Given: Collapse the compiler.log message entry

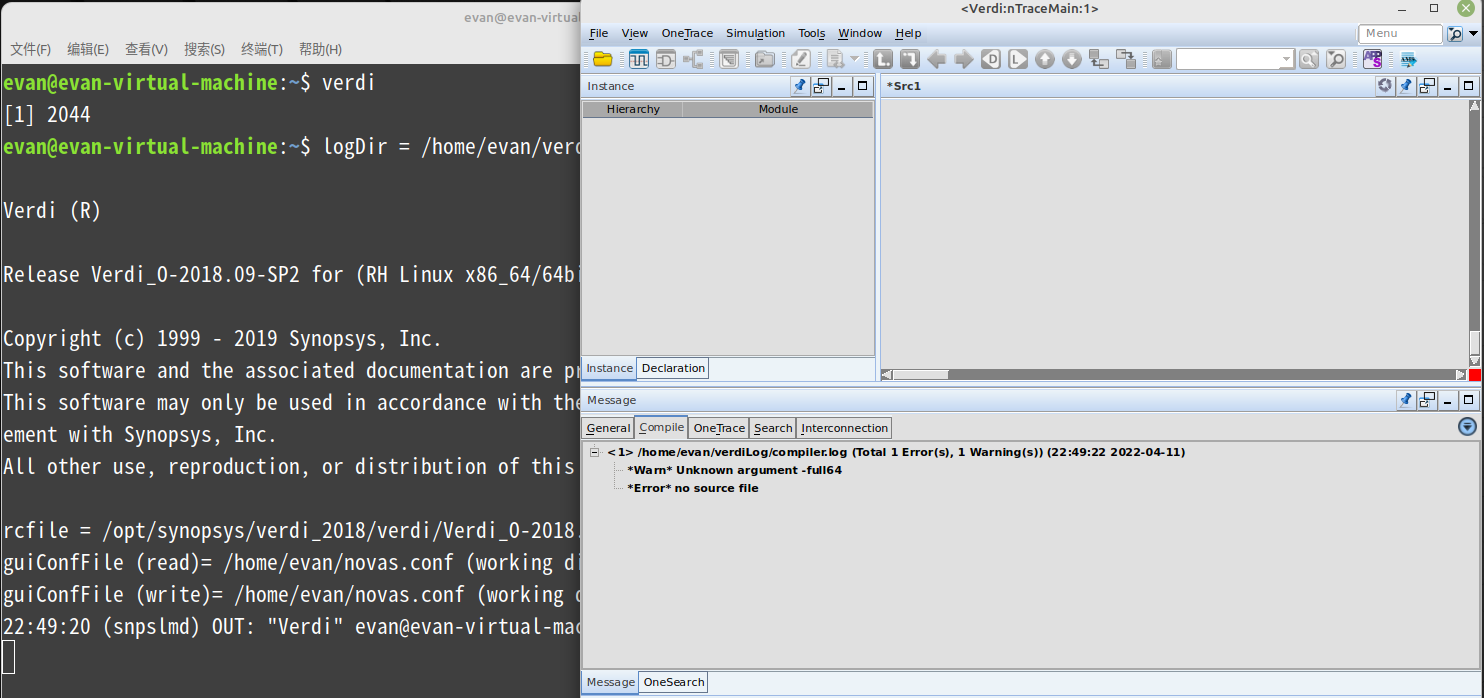Looking at the screenshot, I should [592, 452].
